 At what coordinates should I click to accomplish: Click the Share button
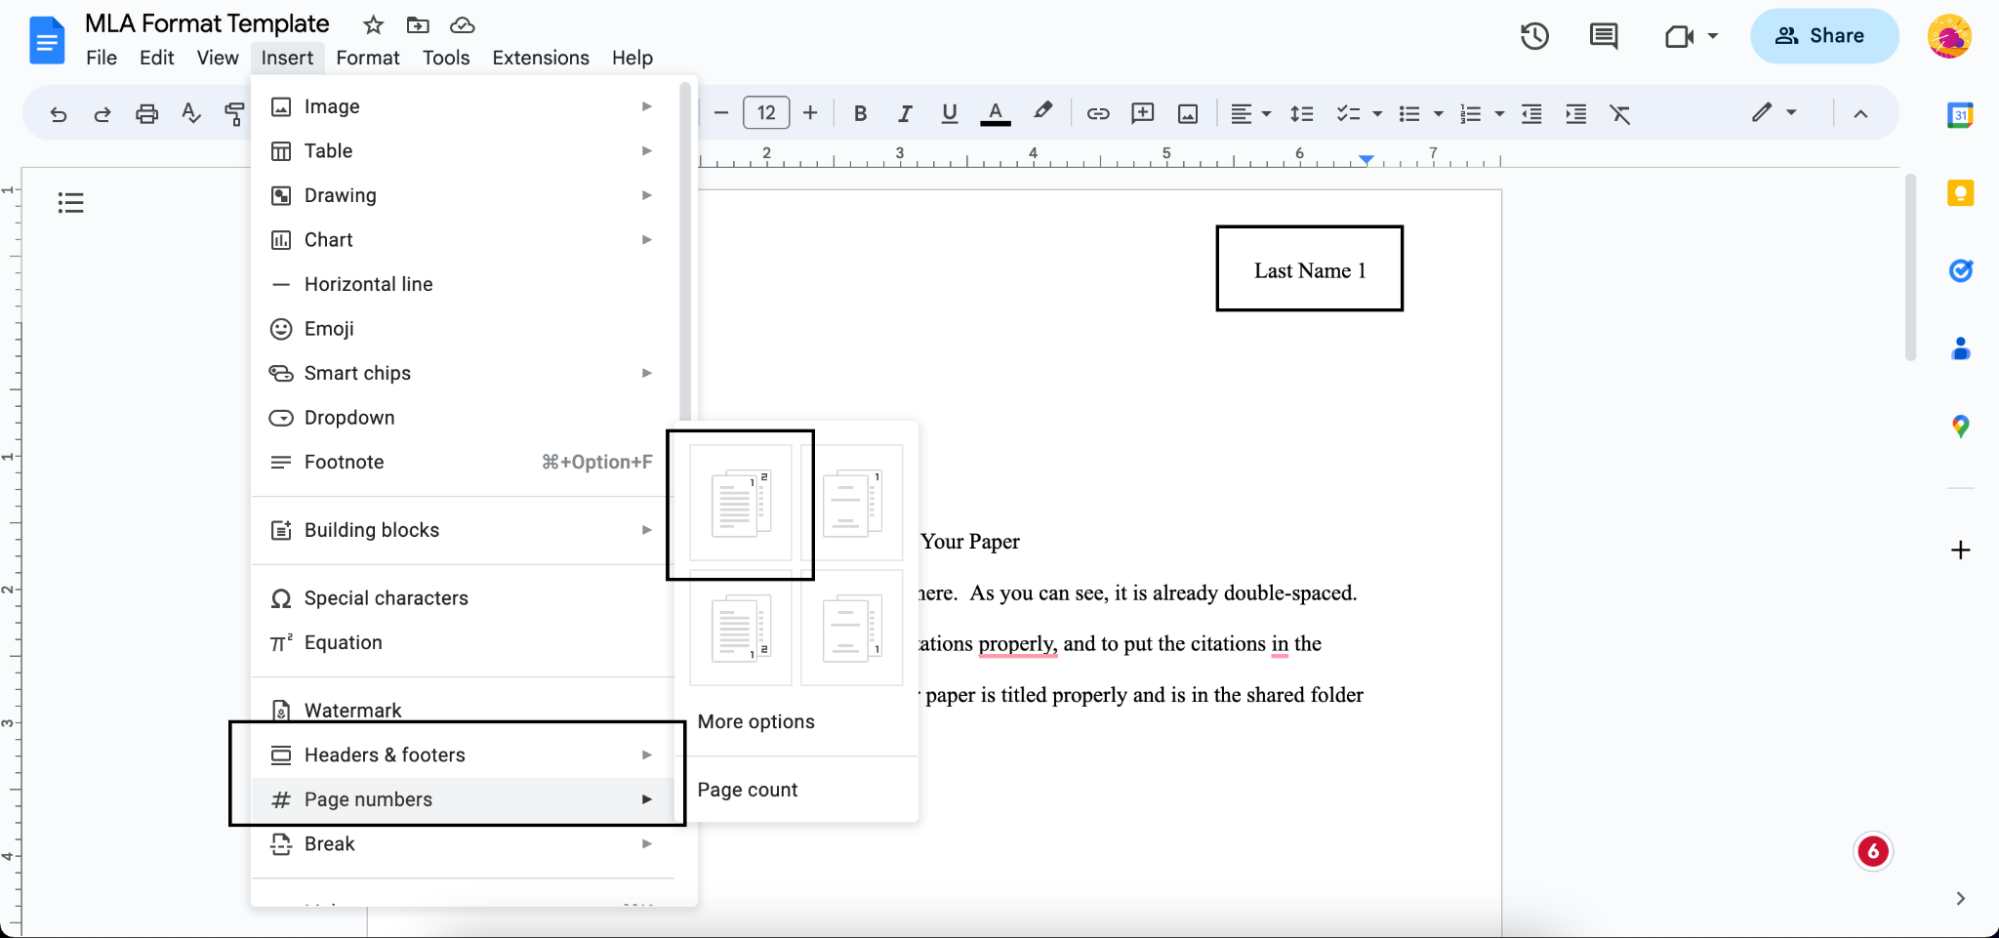pyautogui.click(x=1824, y=36)
